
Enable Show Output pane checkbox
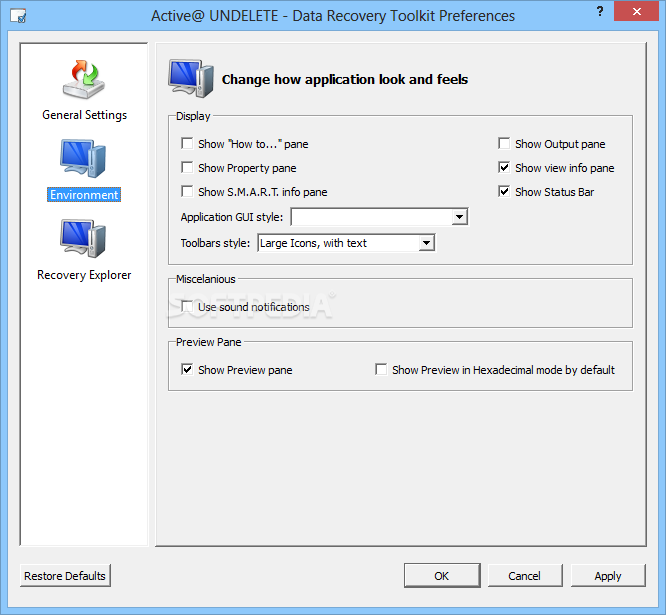pos(504,143)
